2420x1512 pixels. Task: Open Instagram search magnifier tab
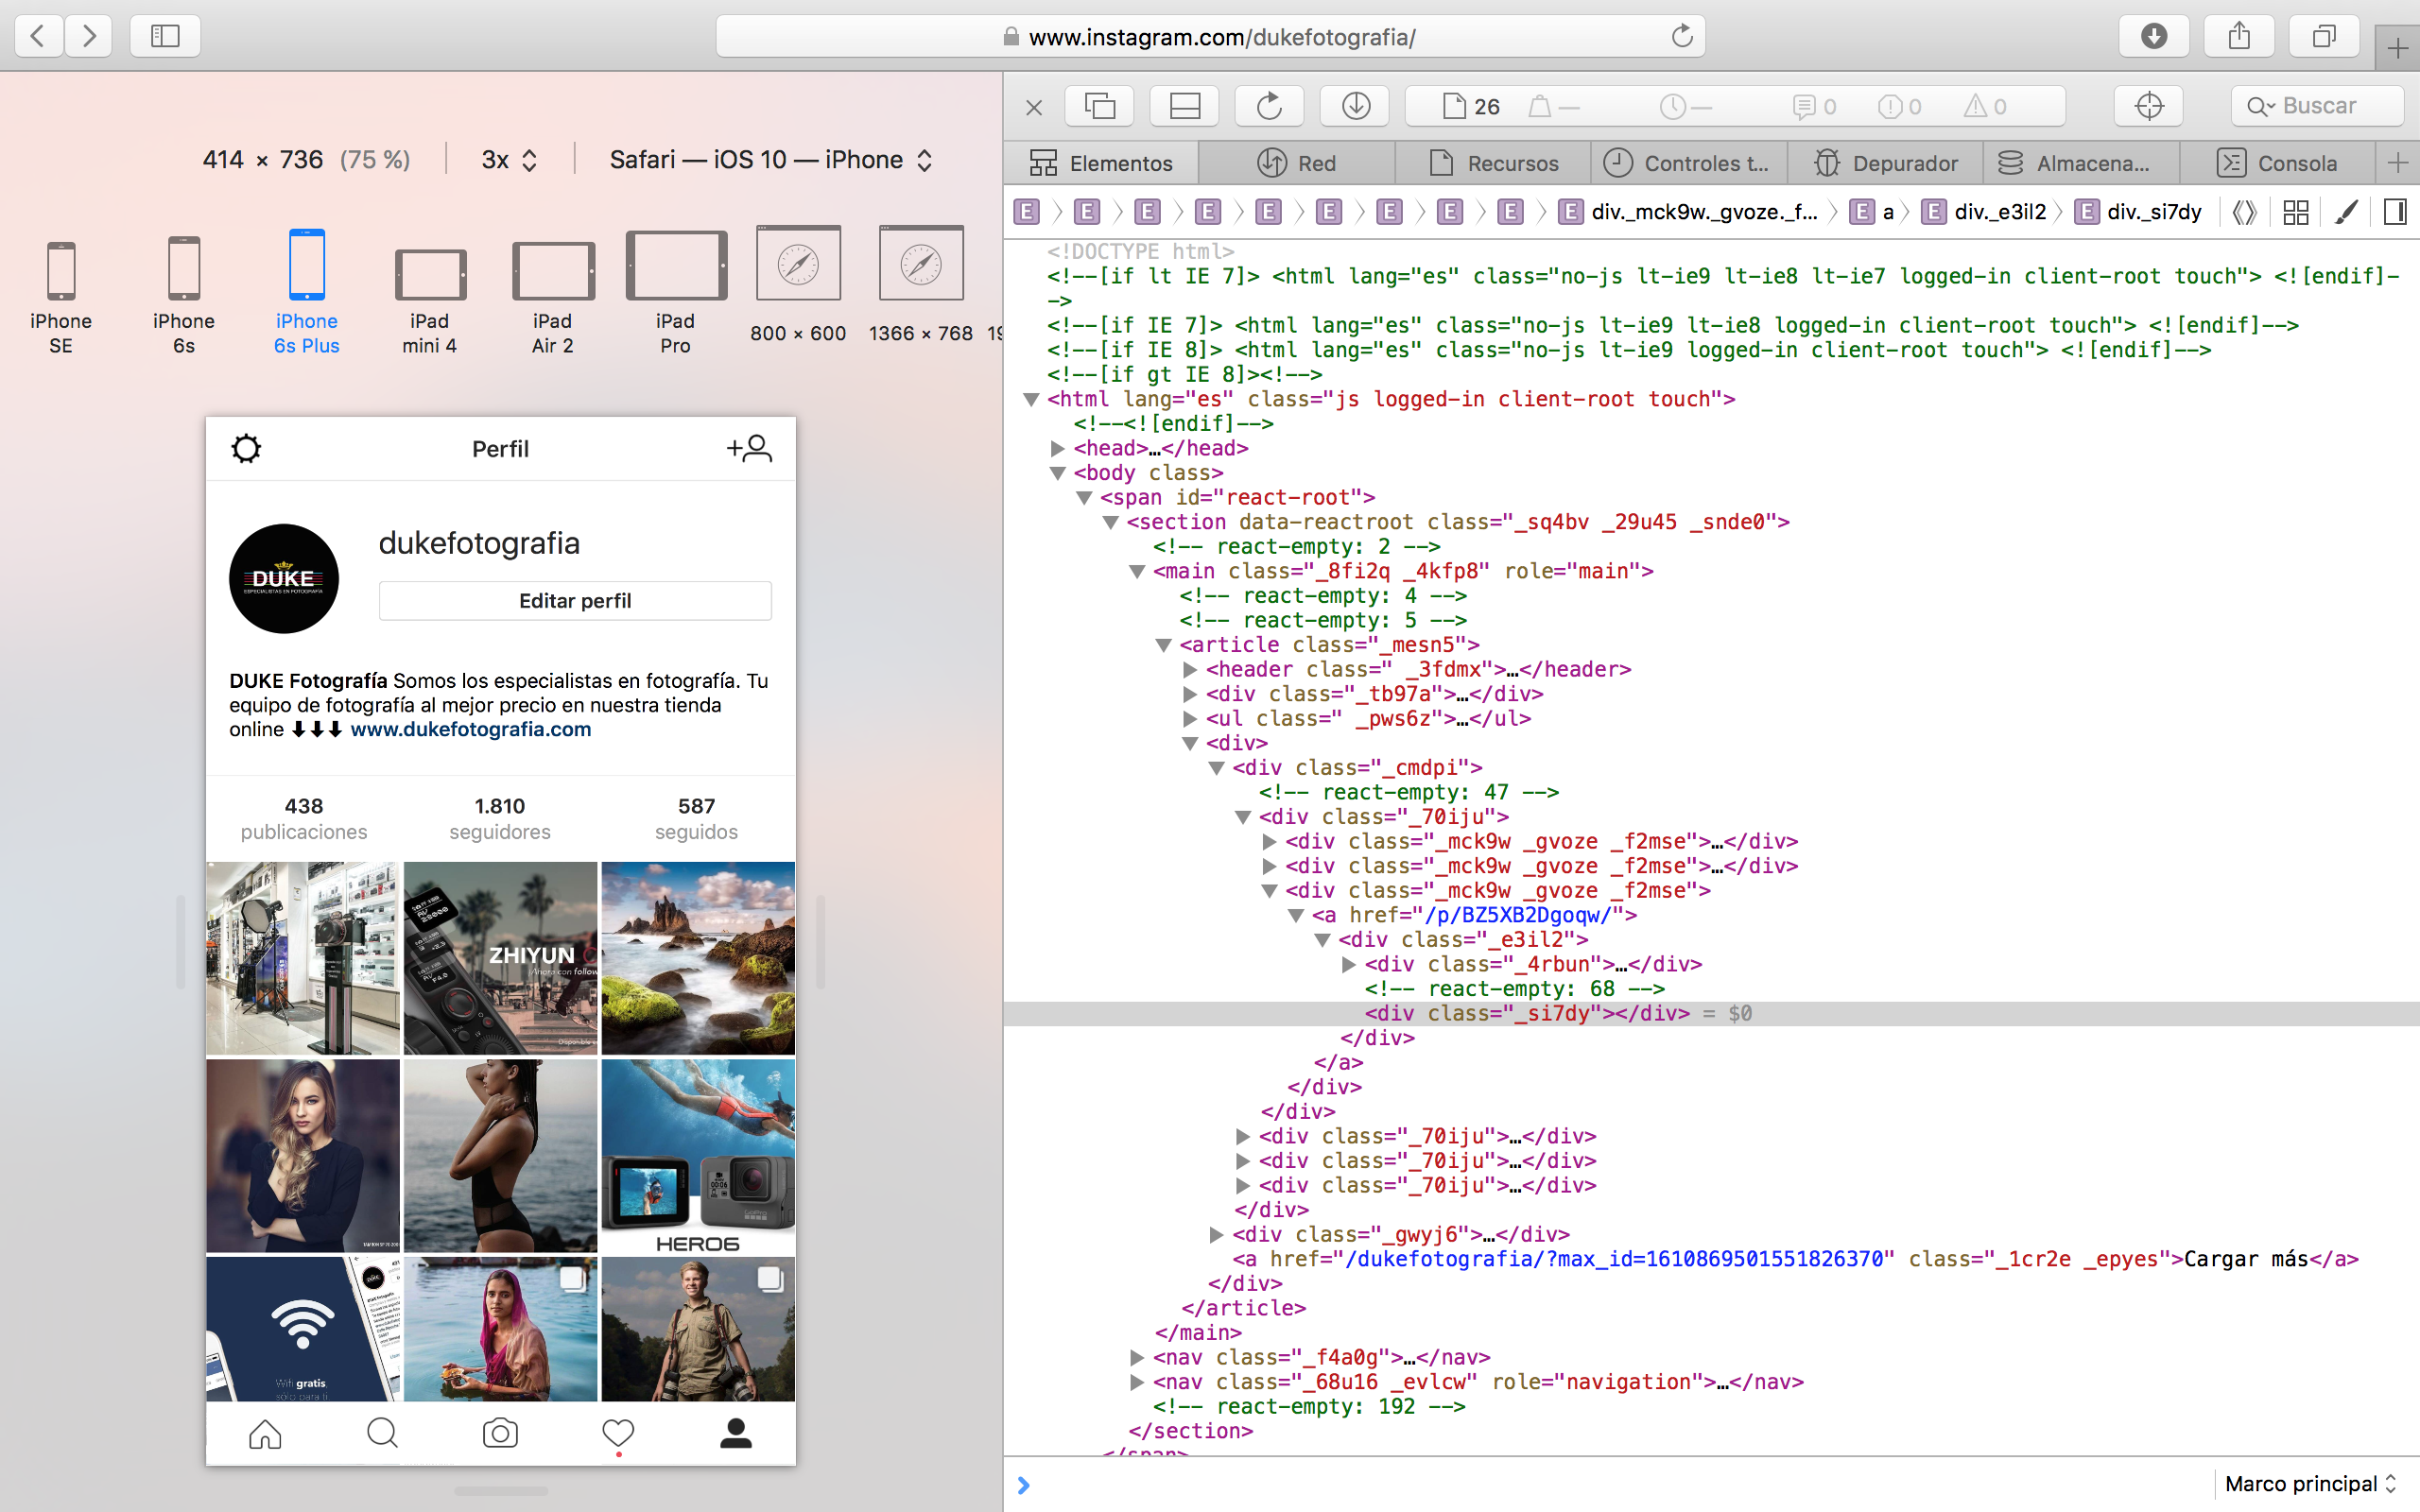[382, 1434]
